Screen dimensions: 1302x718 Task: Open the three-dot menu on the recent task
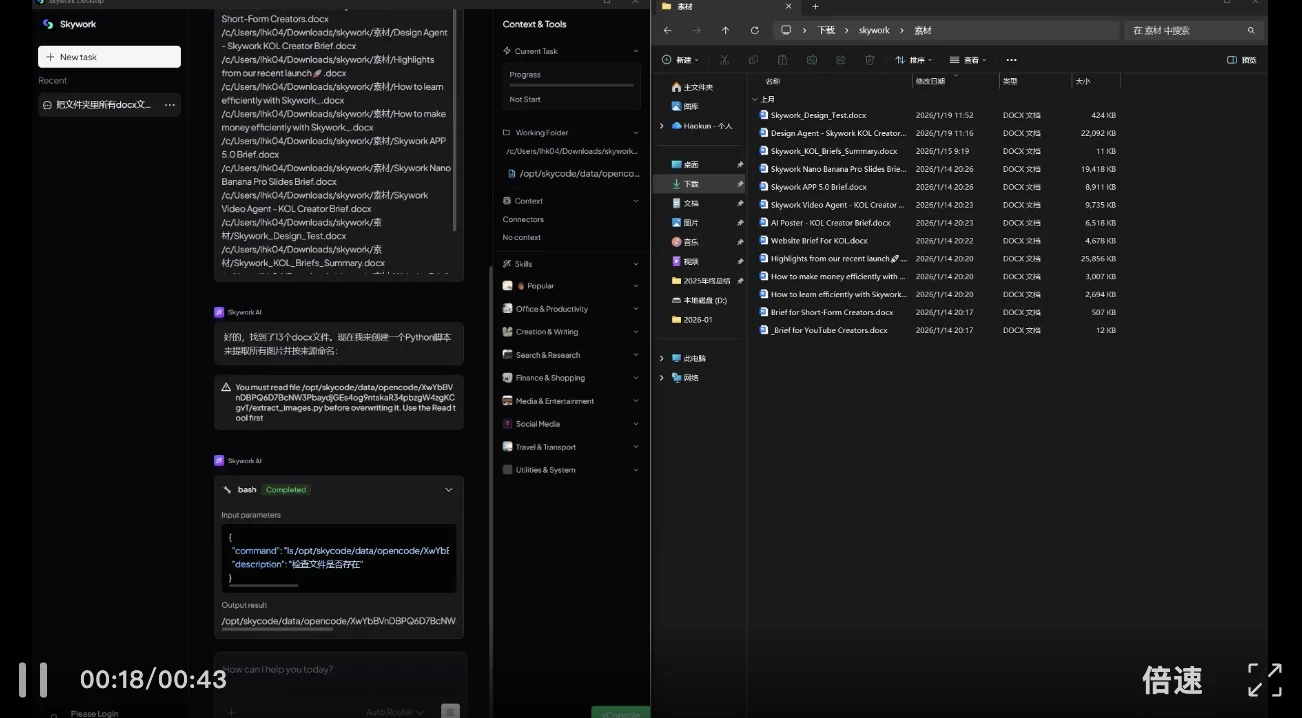tap(169, 105)
